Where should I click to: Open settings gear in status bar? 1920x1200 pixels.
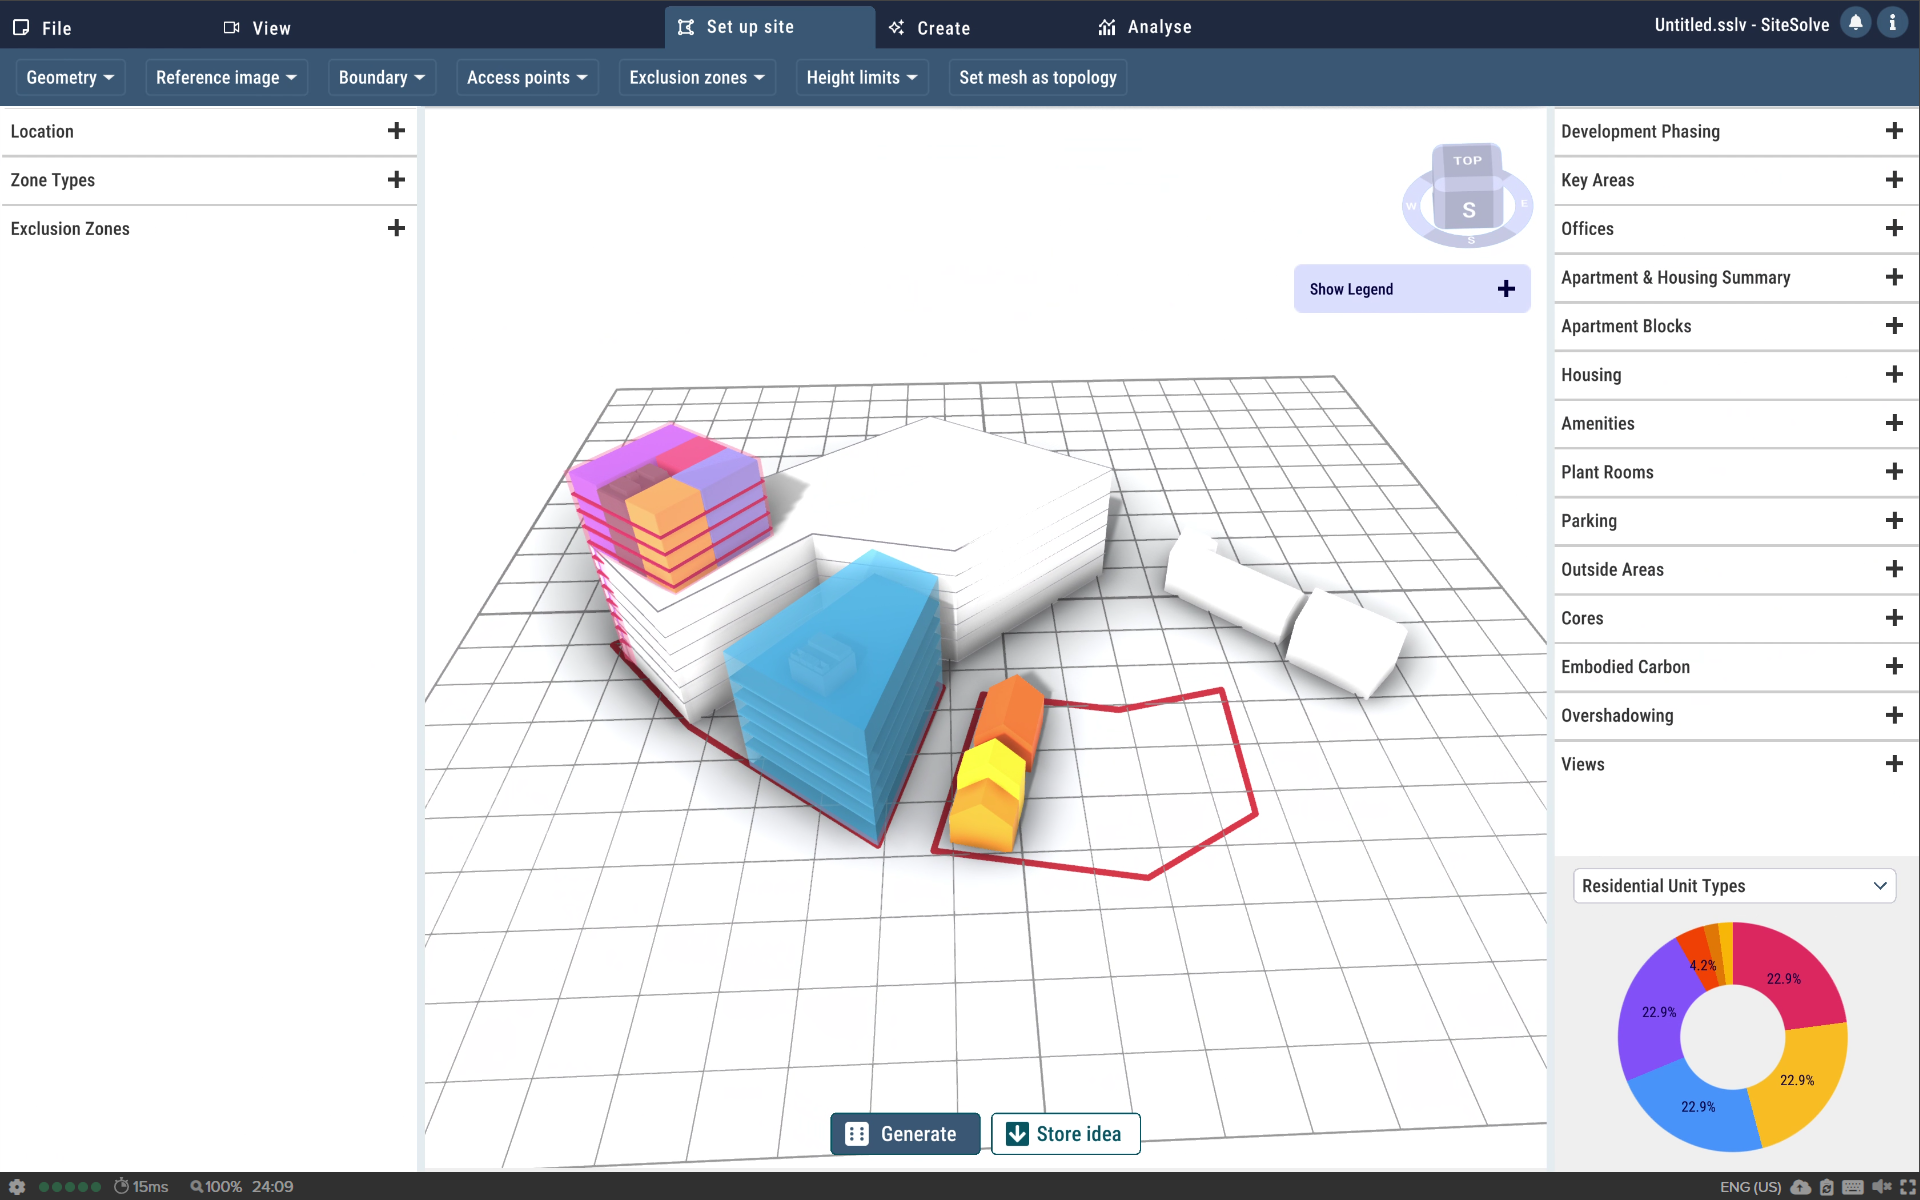point(17,1186)
